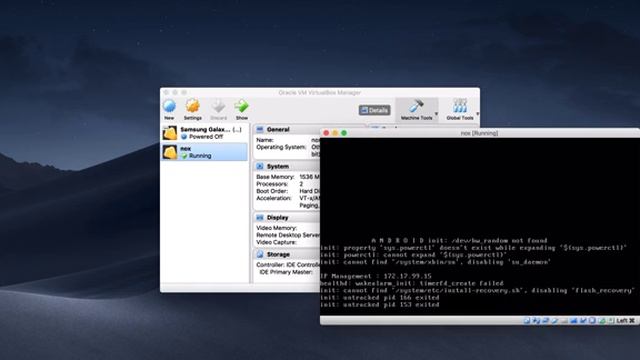
Task: Click the nox VM OS icon
Action: pos(170,152)
